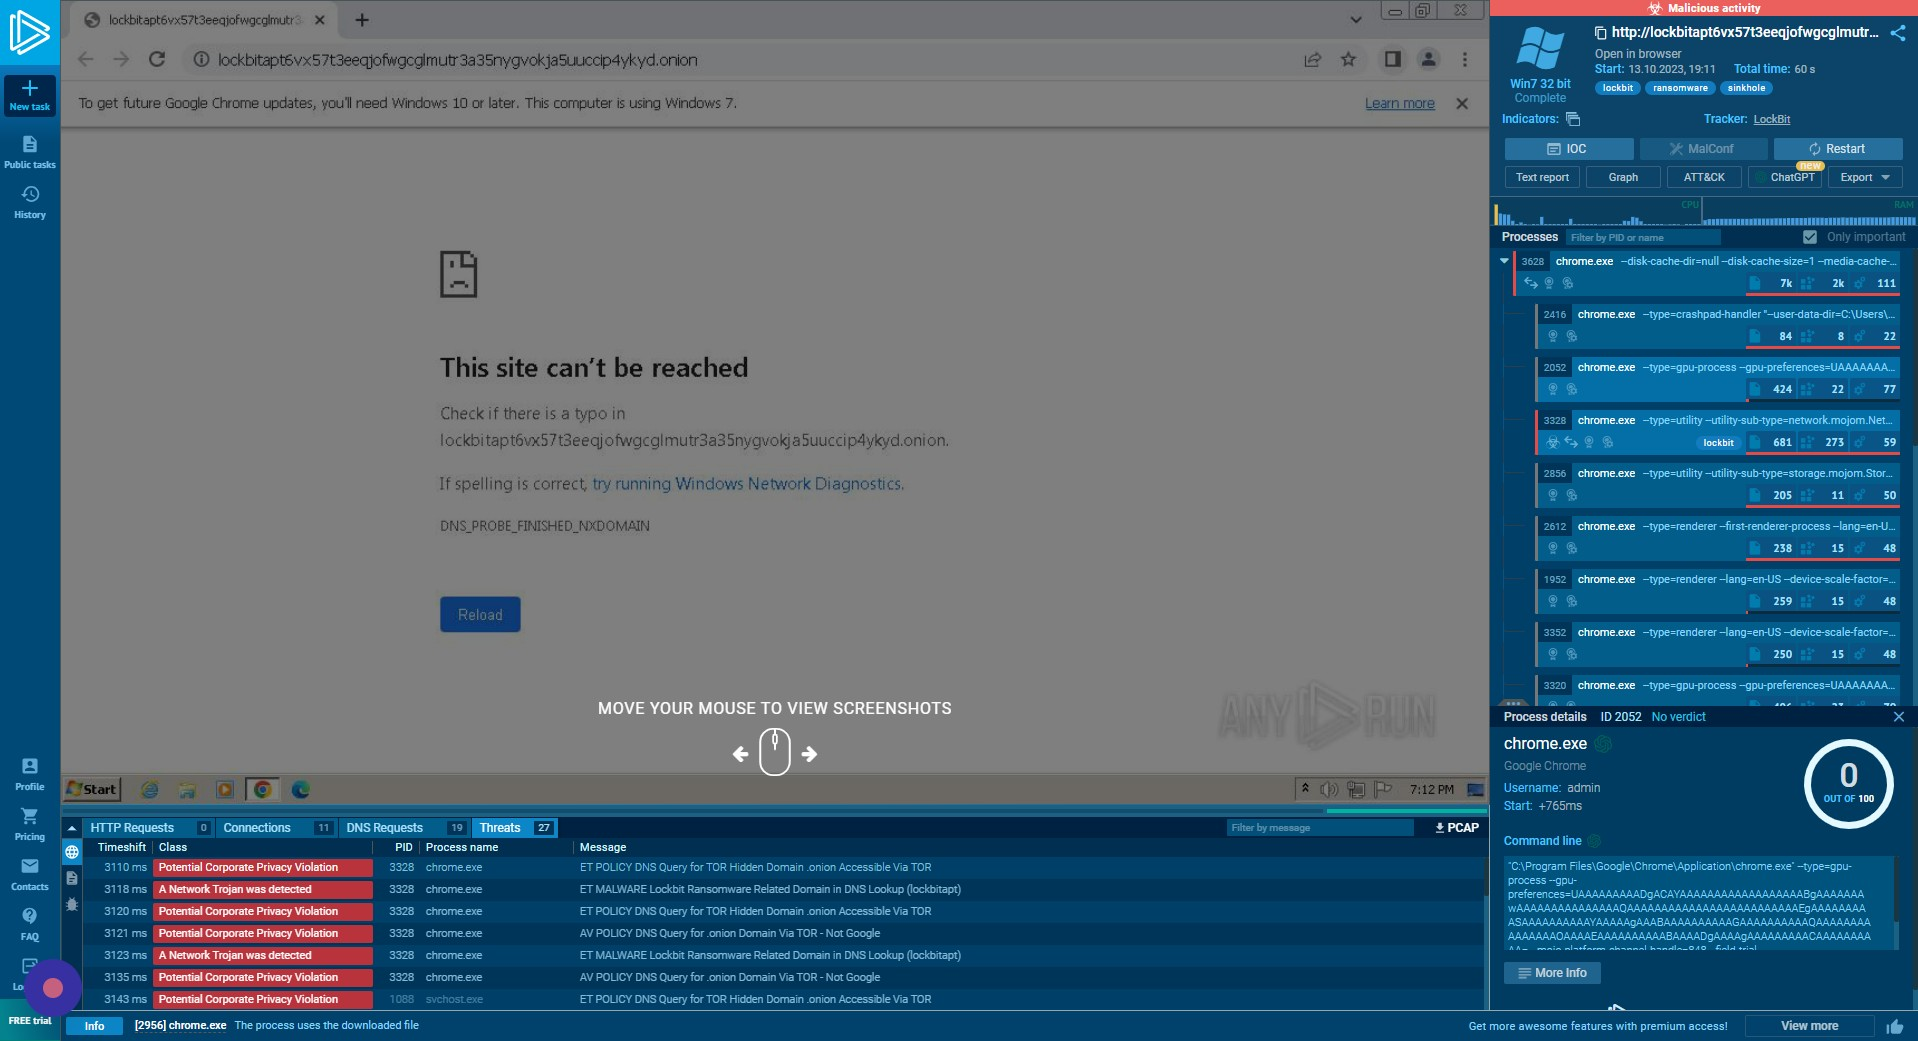Click the MalConf button
1918x1041 pixels.
click(x=1704, y=149)
